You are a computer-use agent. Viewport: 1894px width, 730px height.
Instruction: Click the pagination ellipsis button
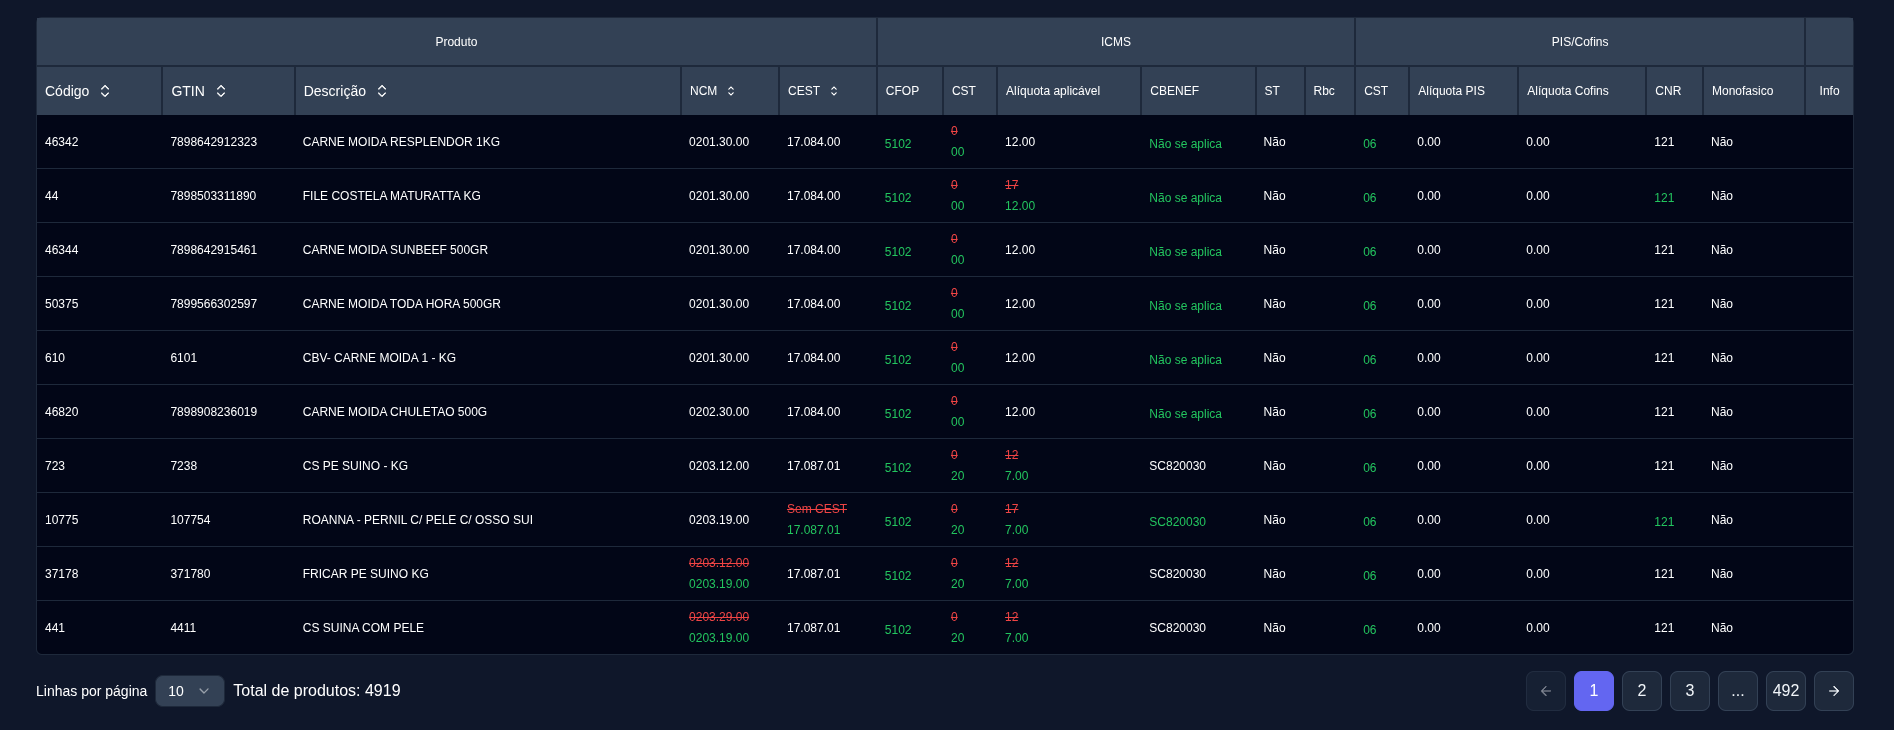point(1737,691)
